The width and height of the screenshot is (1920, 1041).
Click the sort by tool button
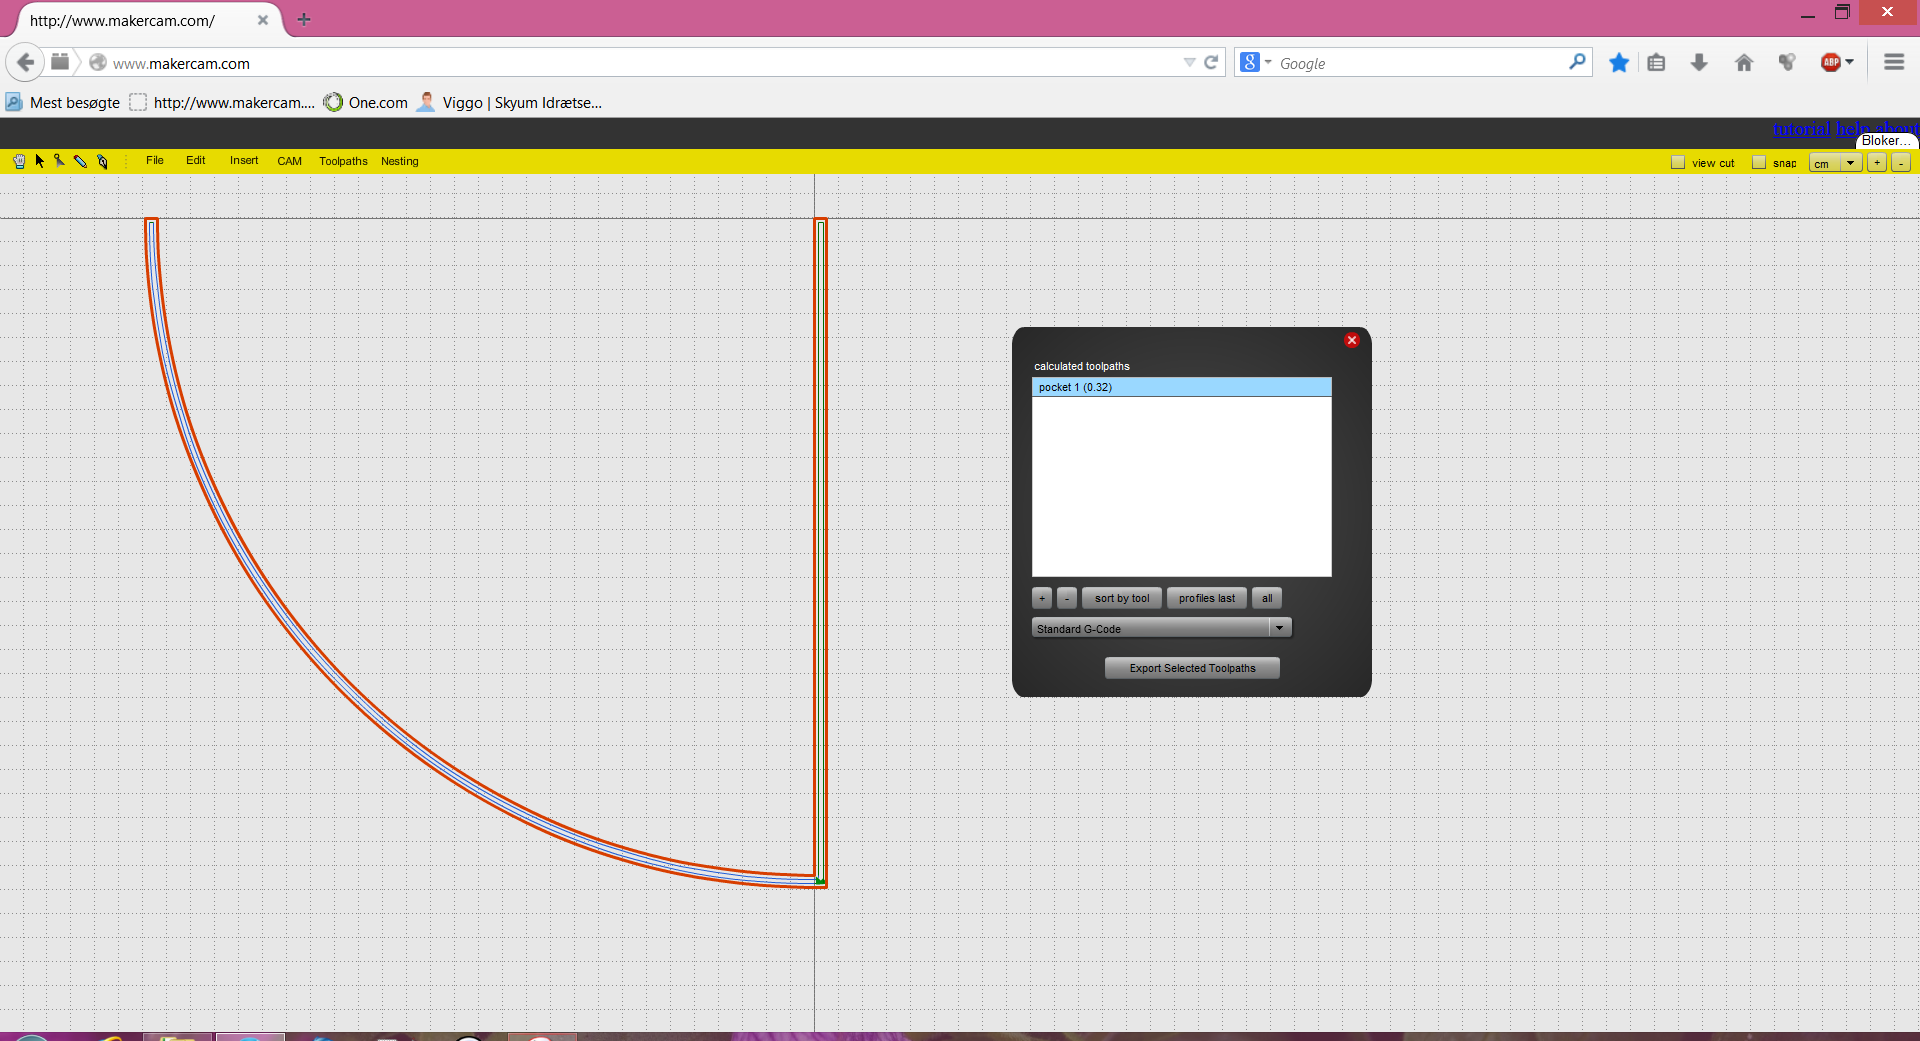coord(1121,598)
